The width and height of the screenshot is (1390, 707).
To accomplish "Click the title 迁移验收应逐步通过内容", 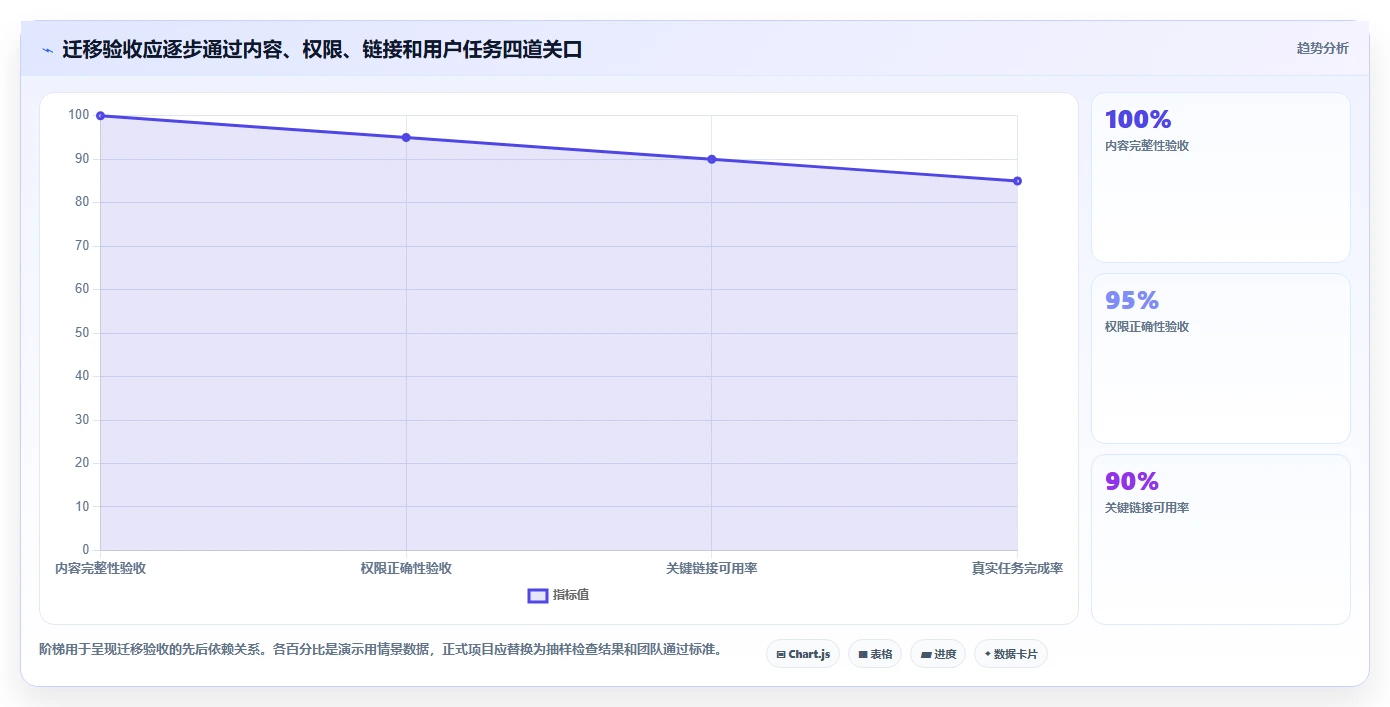I will click(x=322, y=49).
